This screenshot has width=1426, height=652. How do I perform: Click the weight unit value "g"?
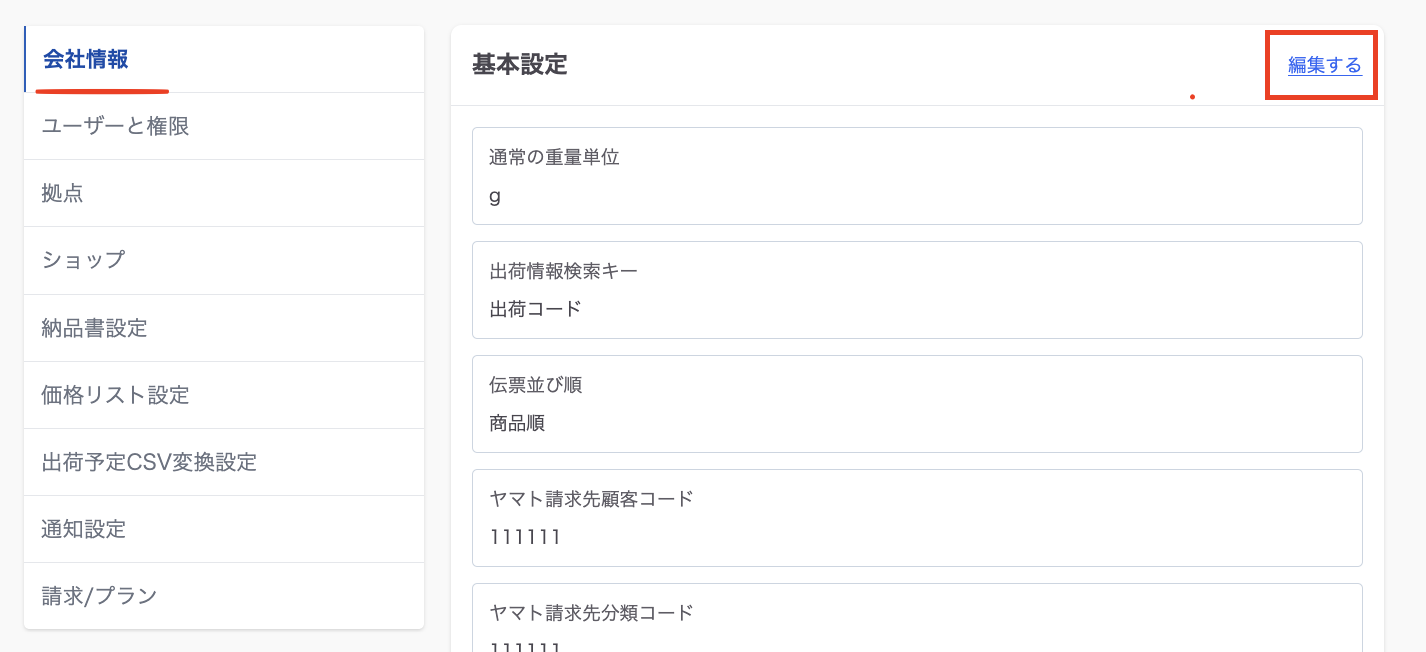tap(495, 196)
